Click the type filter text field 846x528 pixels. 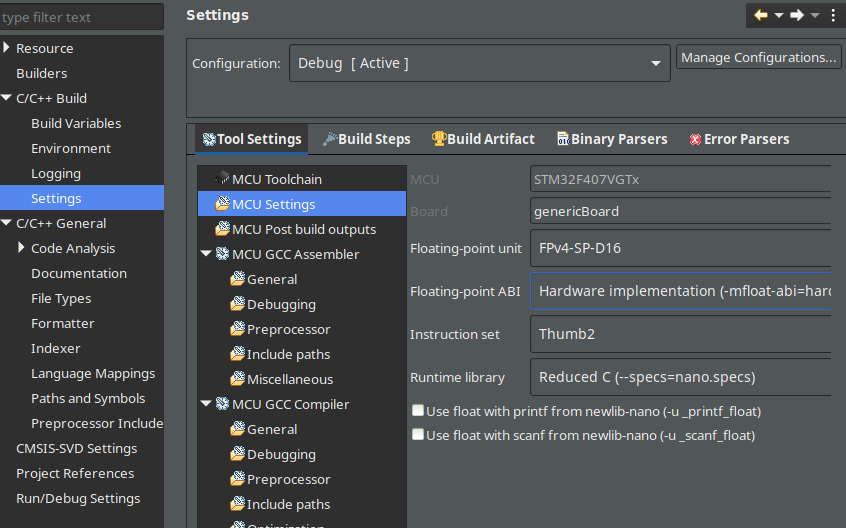[x=80, y=17]
